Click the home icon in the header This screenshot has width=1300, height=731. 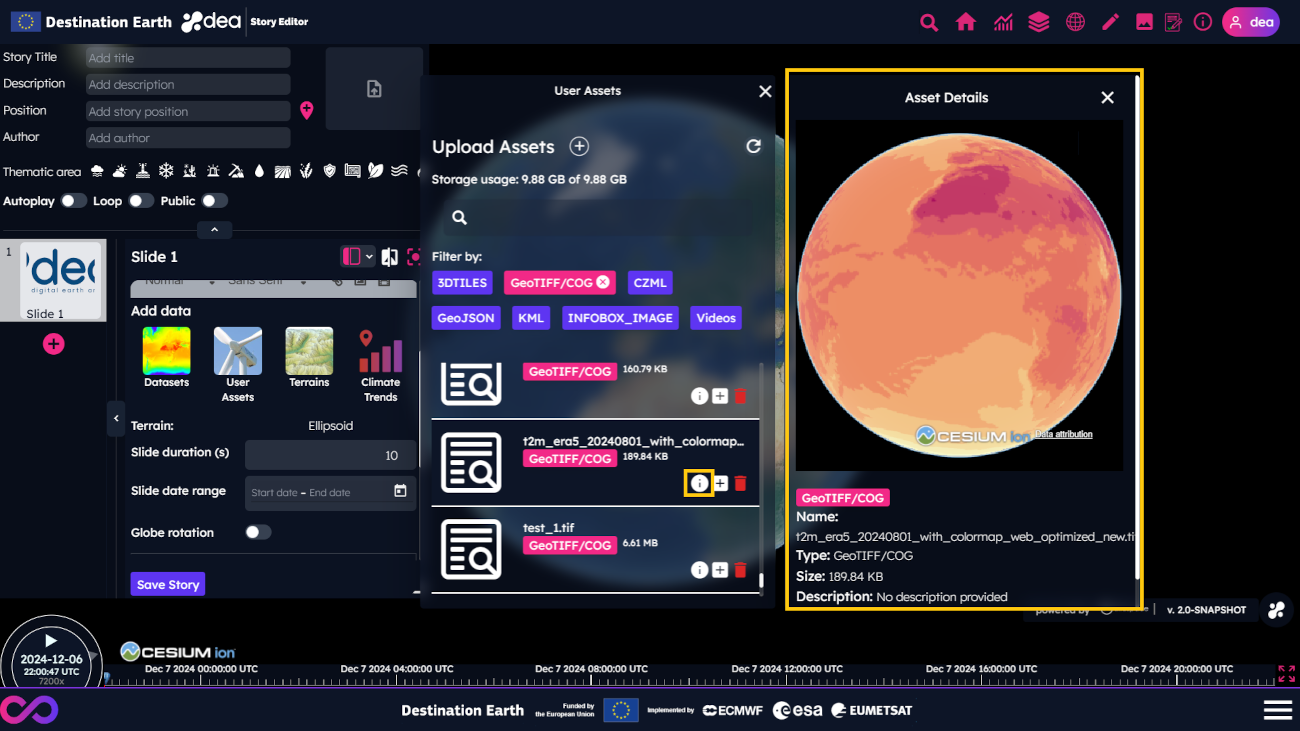point(965,22)
